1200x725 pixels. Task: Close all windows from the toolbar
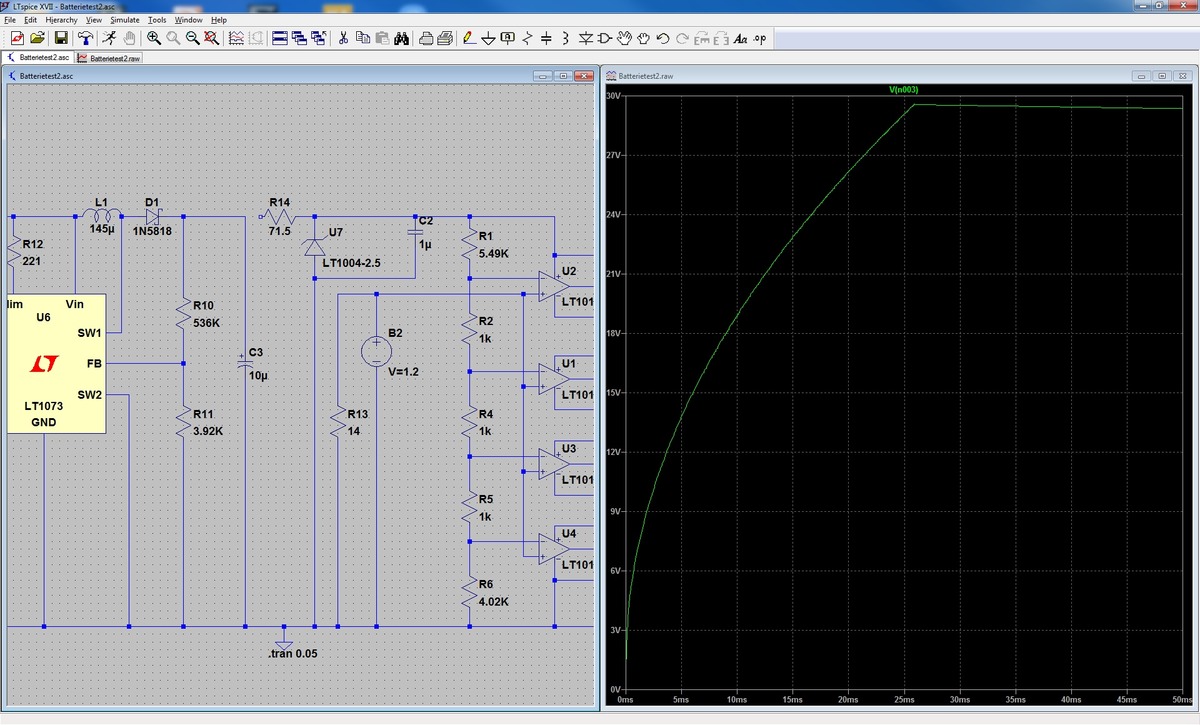click(x=319, y=38)
